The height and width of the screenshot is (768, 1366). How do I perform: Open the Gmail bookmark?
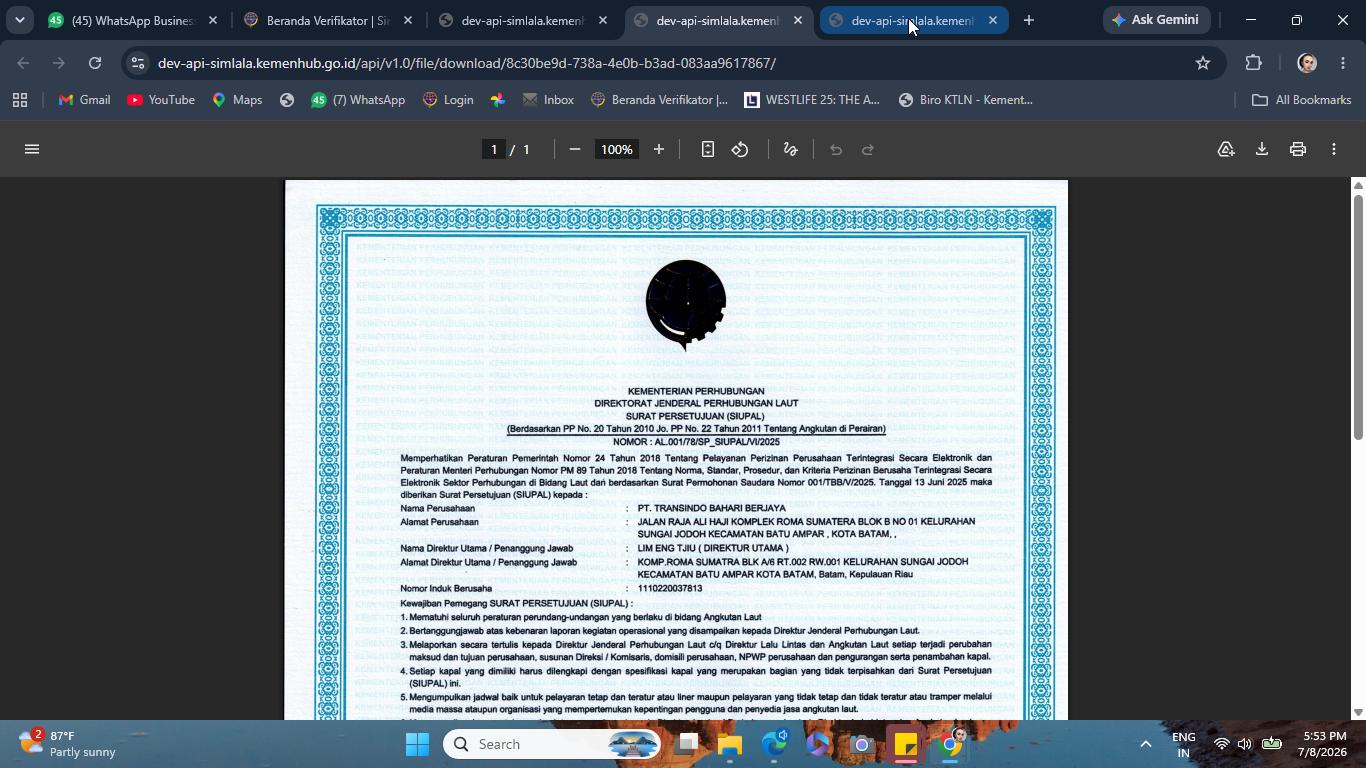85,100
